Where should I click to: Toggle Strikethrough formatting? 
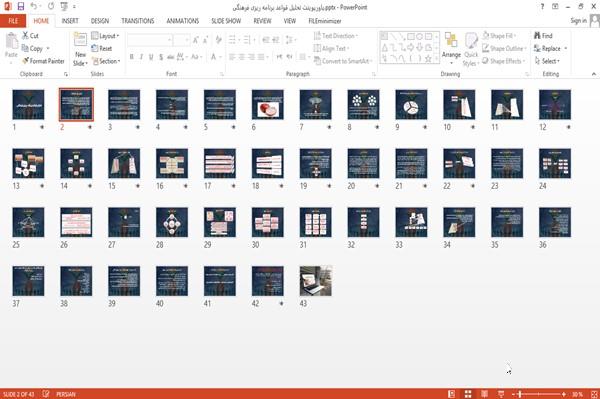click(x=171, y=57)
